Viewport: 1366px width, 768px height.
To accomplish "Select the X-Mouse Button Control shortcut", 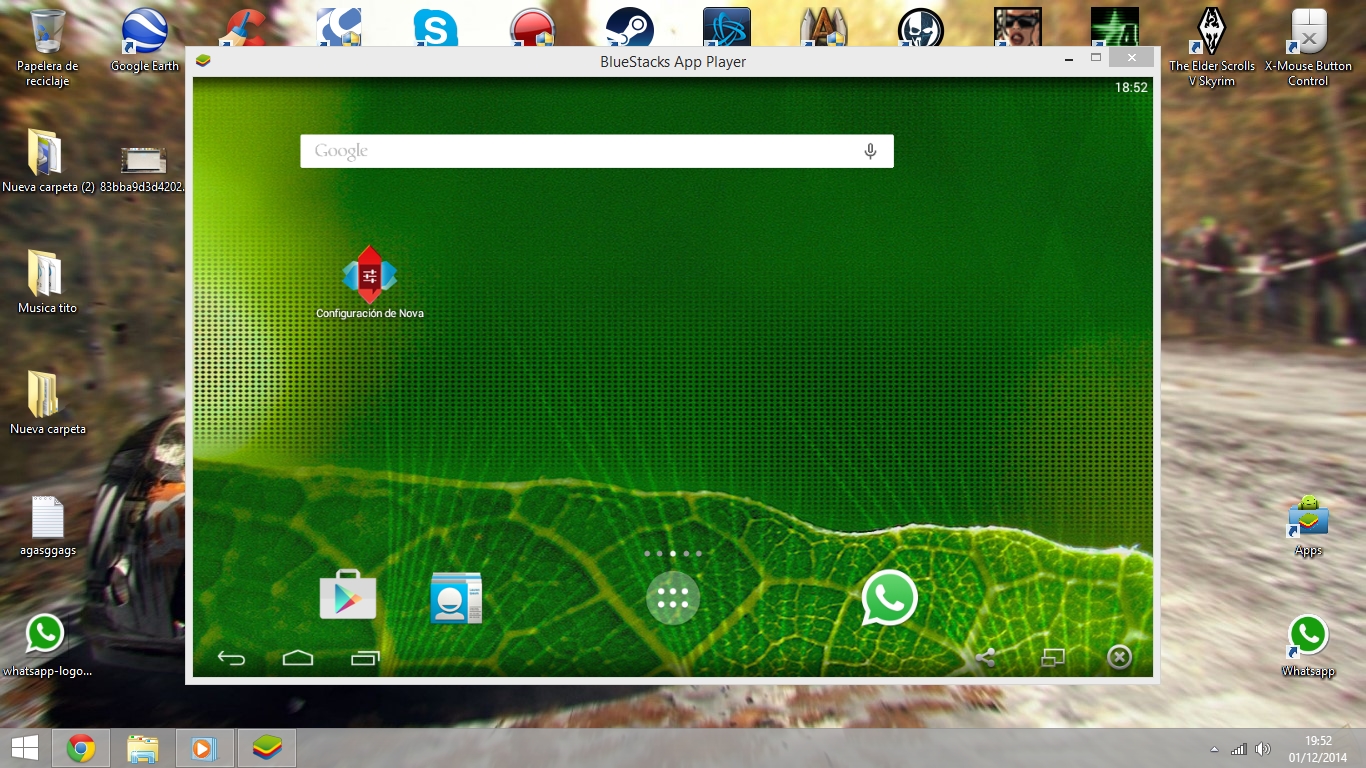I will pyautogui.click(x=1308, y=48).
